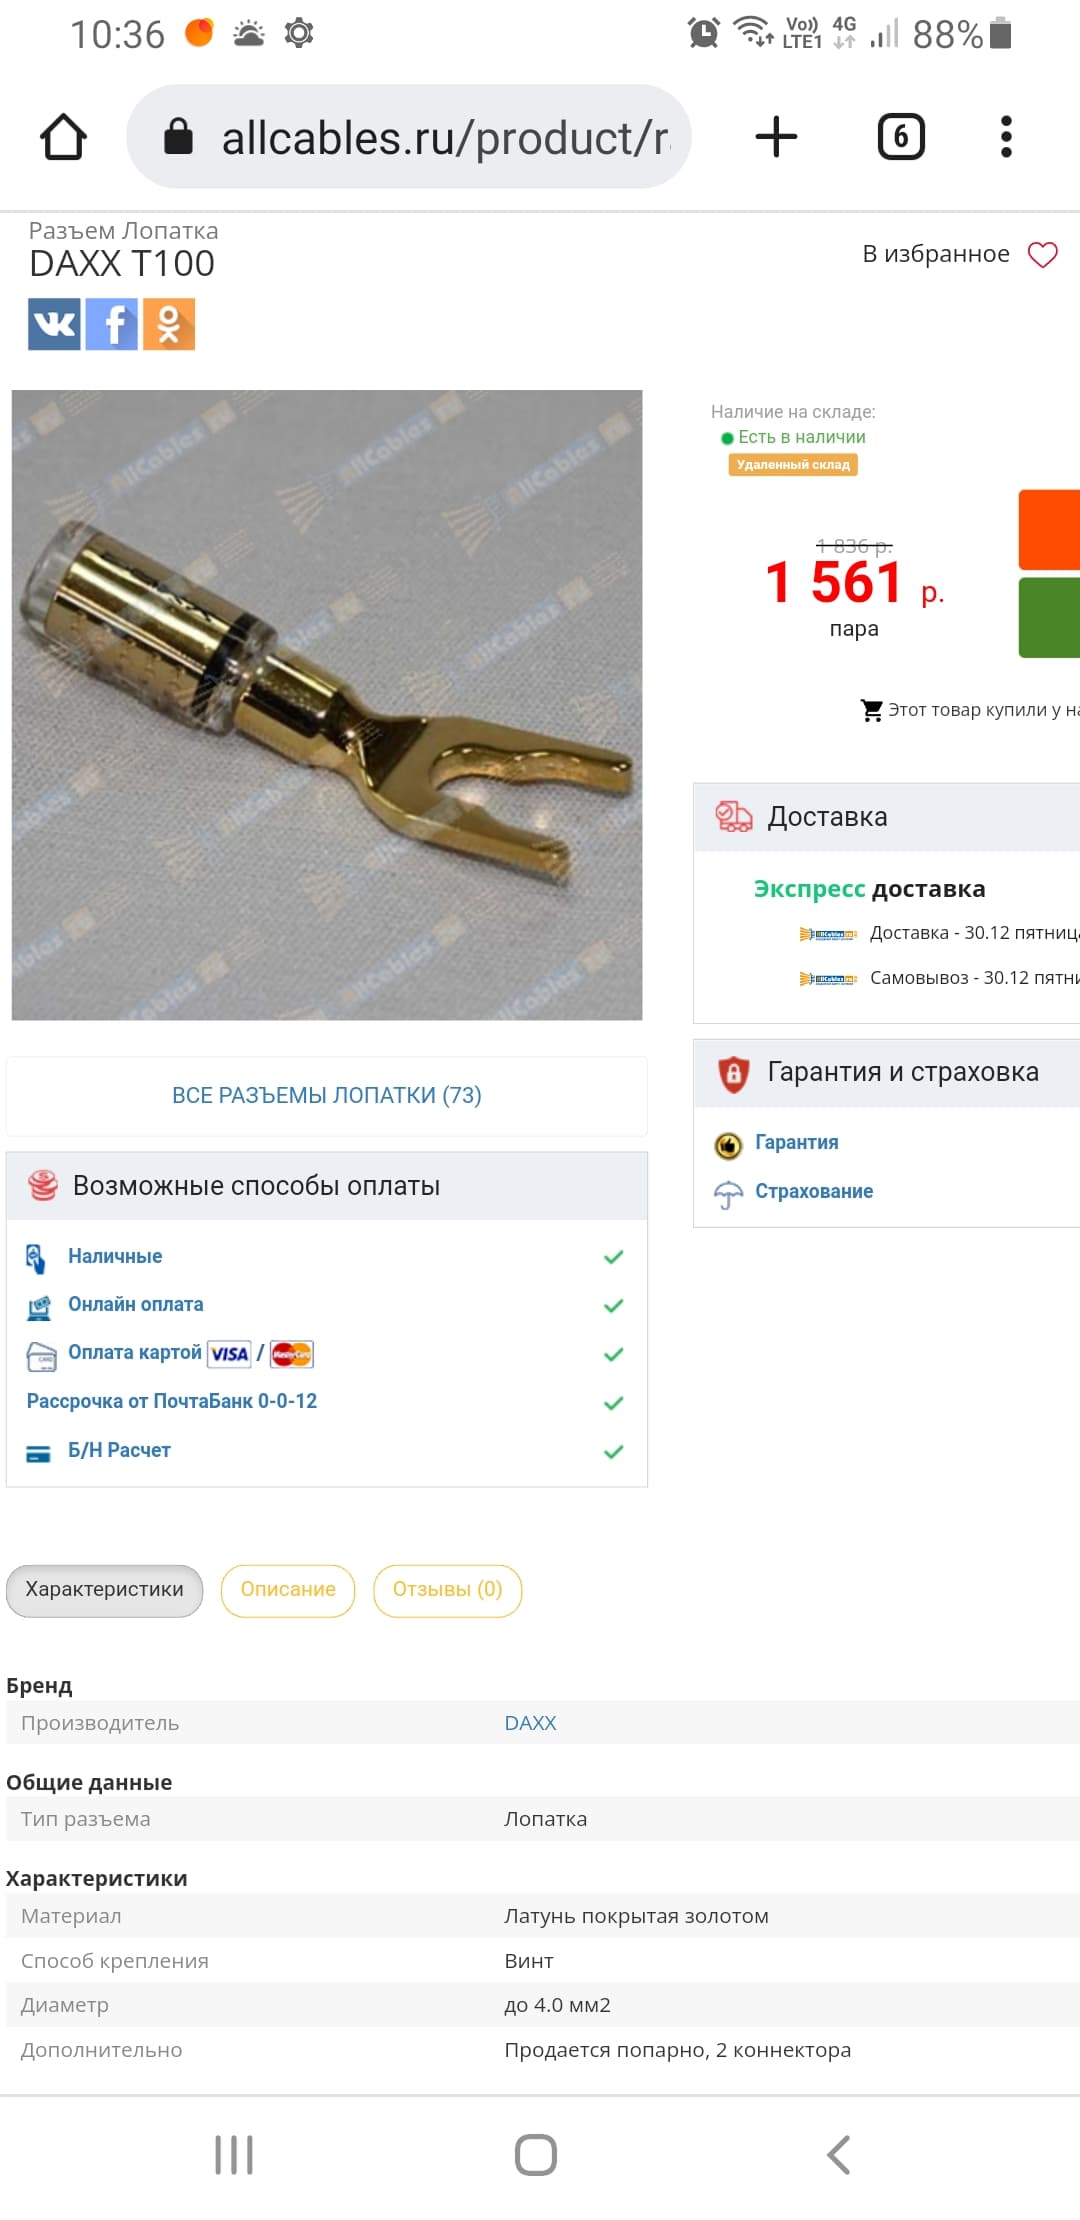The height and width of the screenshot is (2220, 1080).
Task: Open a new tab with the plus icon
Action: click(x=776, y=137)
